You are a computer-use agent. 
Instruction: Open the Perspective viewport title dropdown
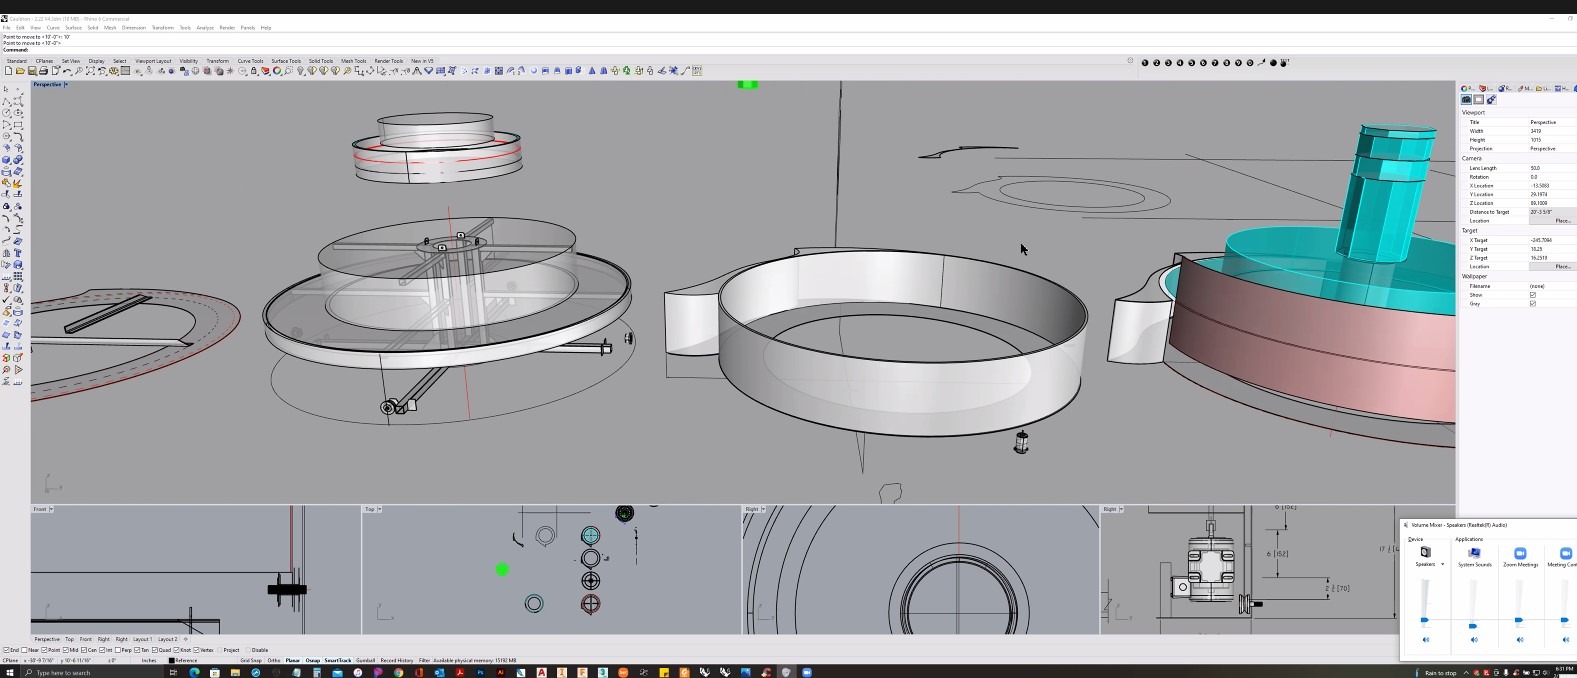click(66, 85)
